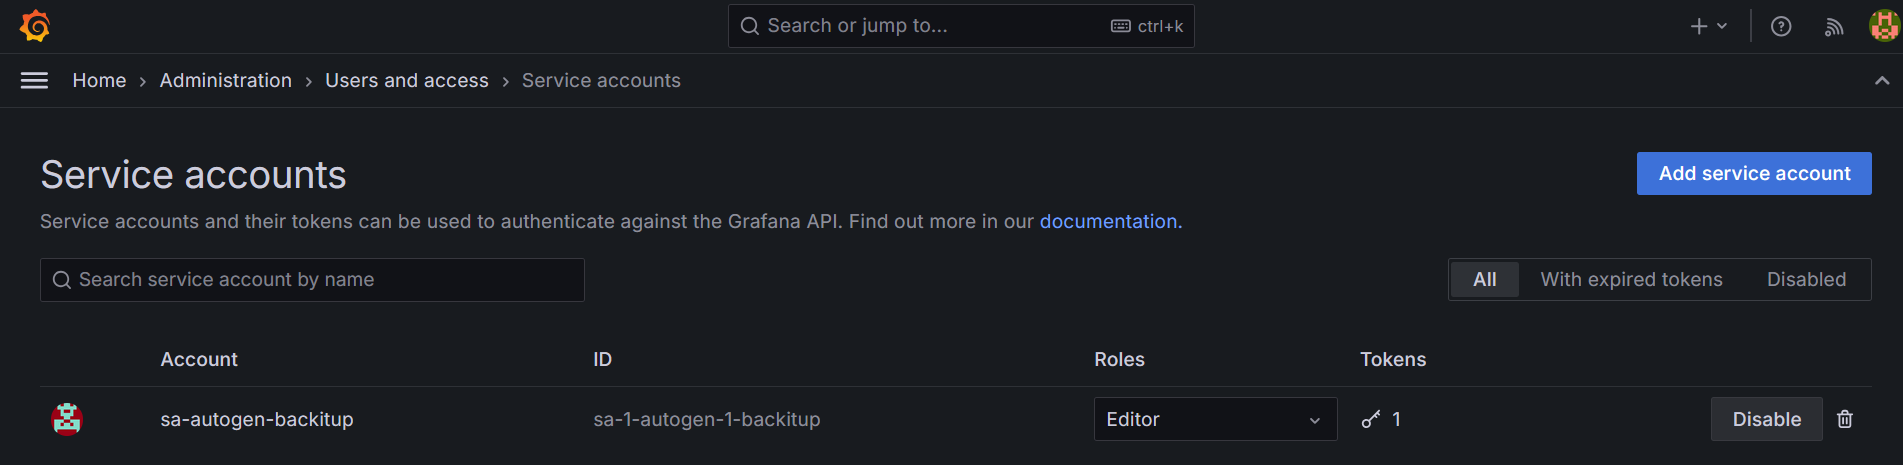The width and height of the screenshot is (1903, 465).
Task: Open the news RSS feed icon
Action: pos(1833,27)
